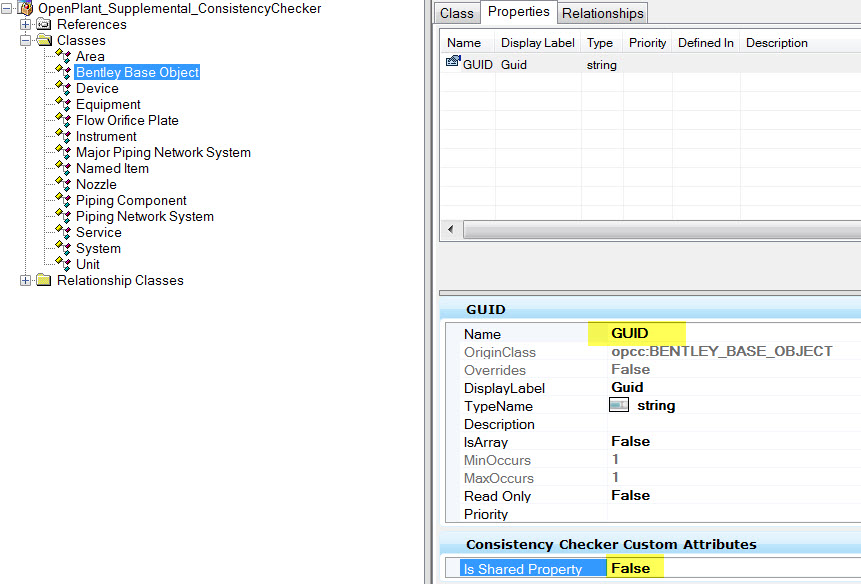Viewport: 861px width, 584px height.
Task: Select the Instrument class in tree
Action: [x=106, y=136]
